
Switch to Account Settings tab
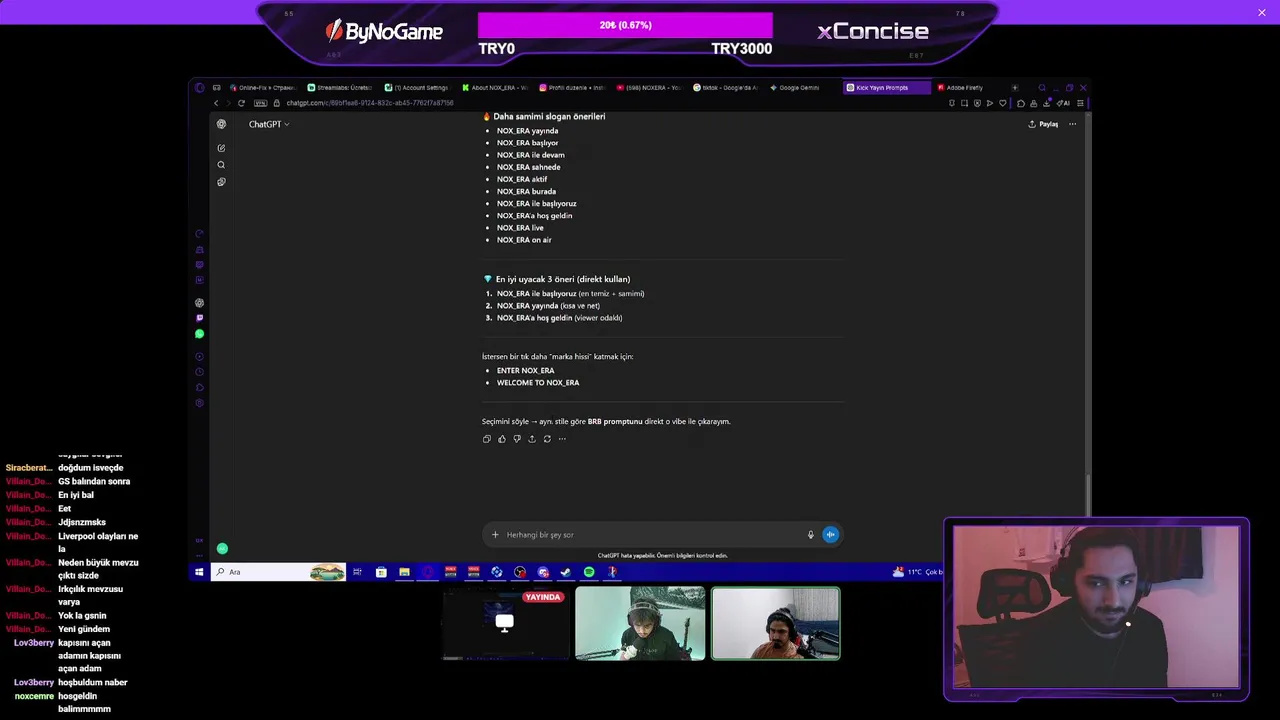click(417, 88)
